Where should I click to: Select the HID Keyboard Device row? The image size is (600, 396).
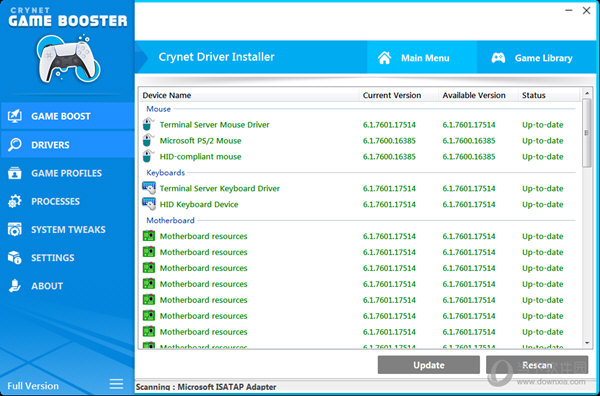tap(360, 204)
